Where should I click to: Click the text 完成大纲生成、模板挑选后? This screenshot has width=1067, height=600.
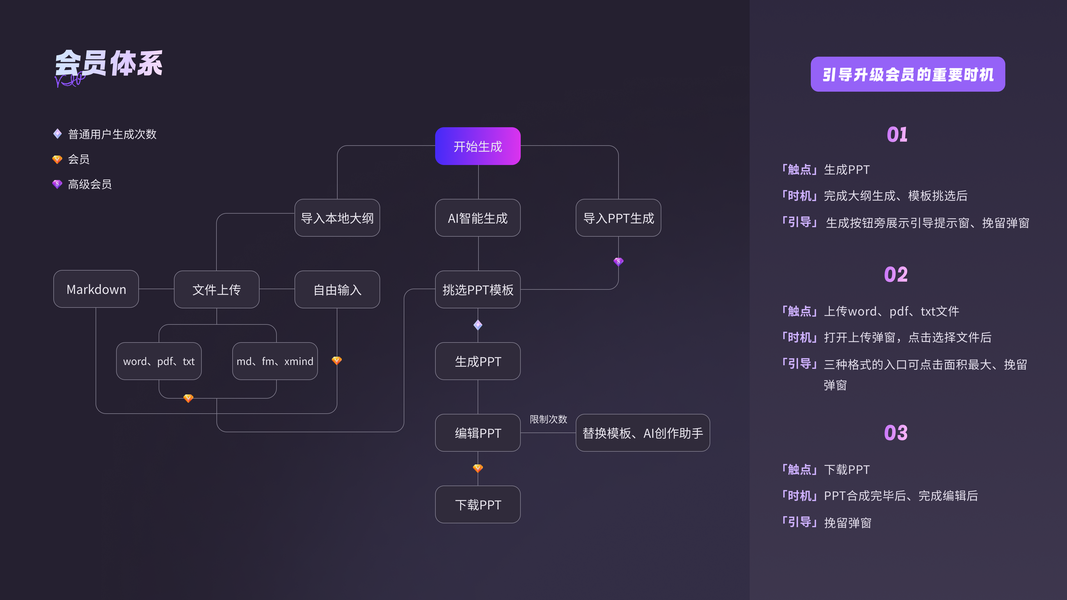(x=896, y=196)
